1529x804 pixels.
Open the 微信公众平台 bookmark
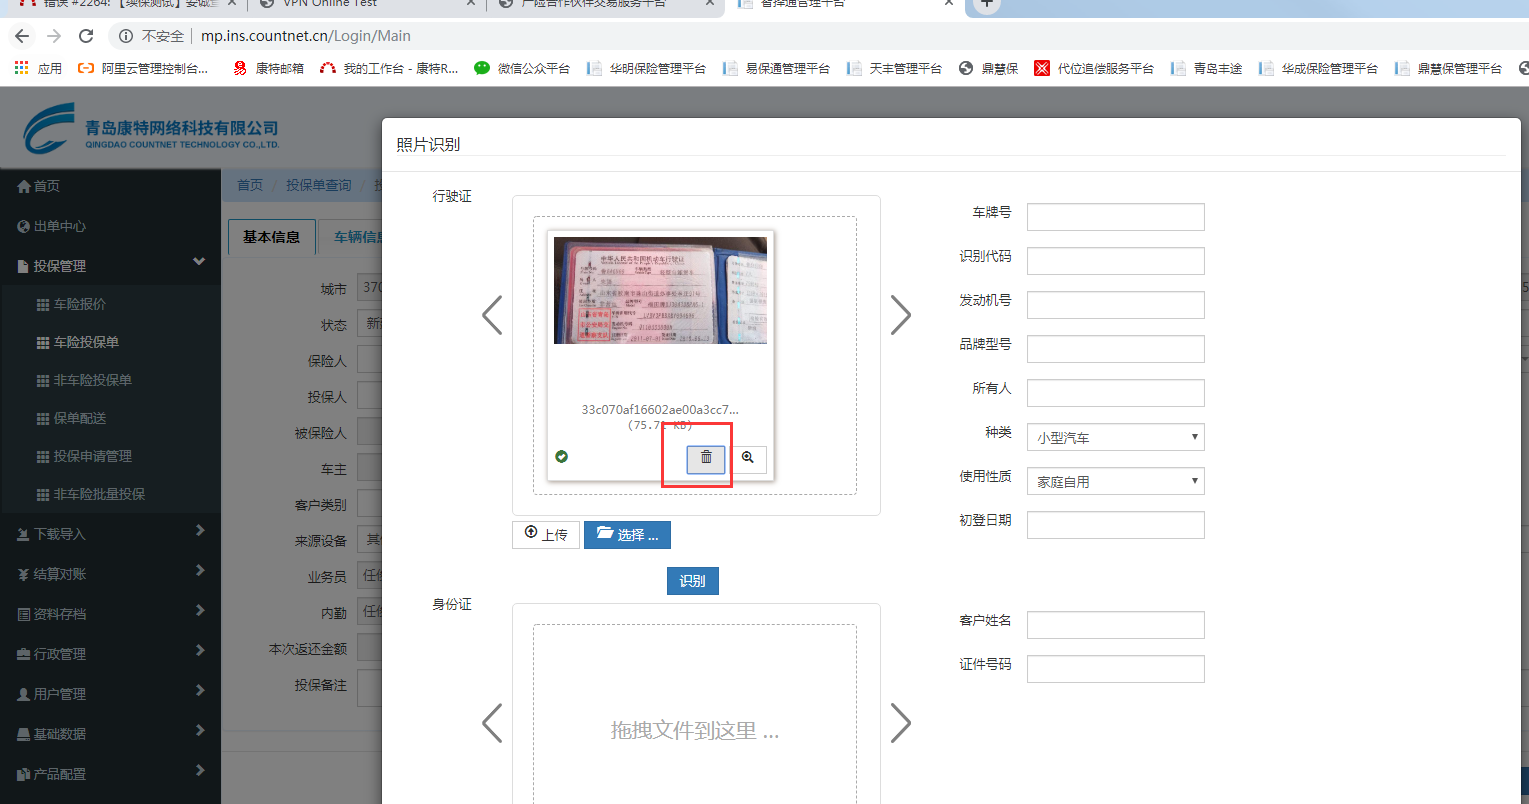pos(522,68)
